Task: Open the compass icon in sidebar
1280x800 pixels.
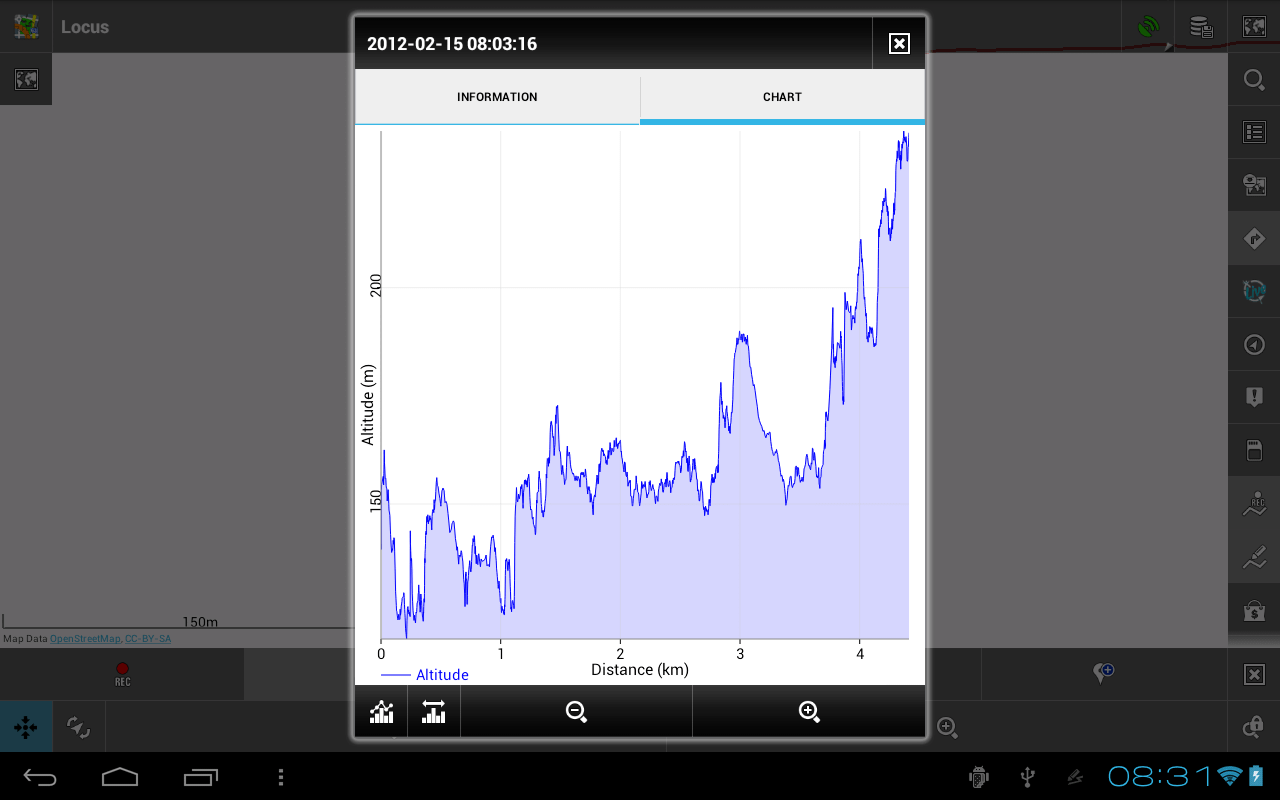Action: [x=1254, y=345]
